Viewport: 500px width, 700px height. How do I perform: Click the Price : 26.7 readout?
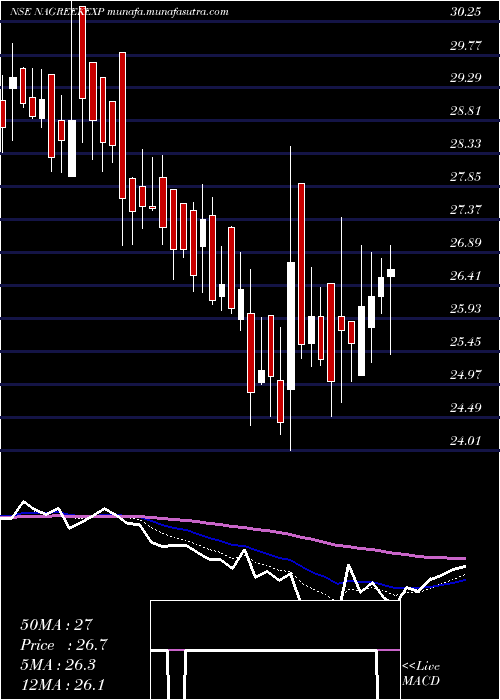[x=64, y=645]
